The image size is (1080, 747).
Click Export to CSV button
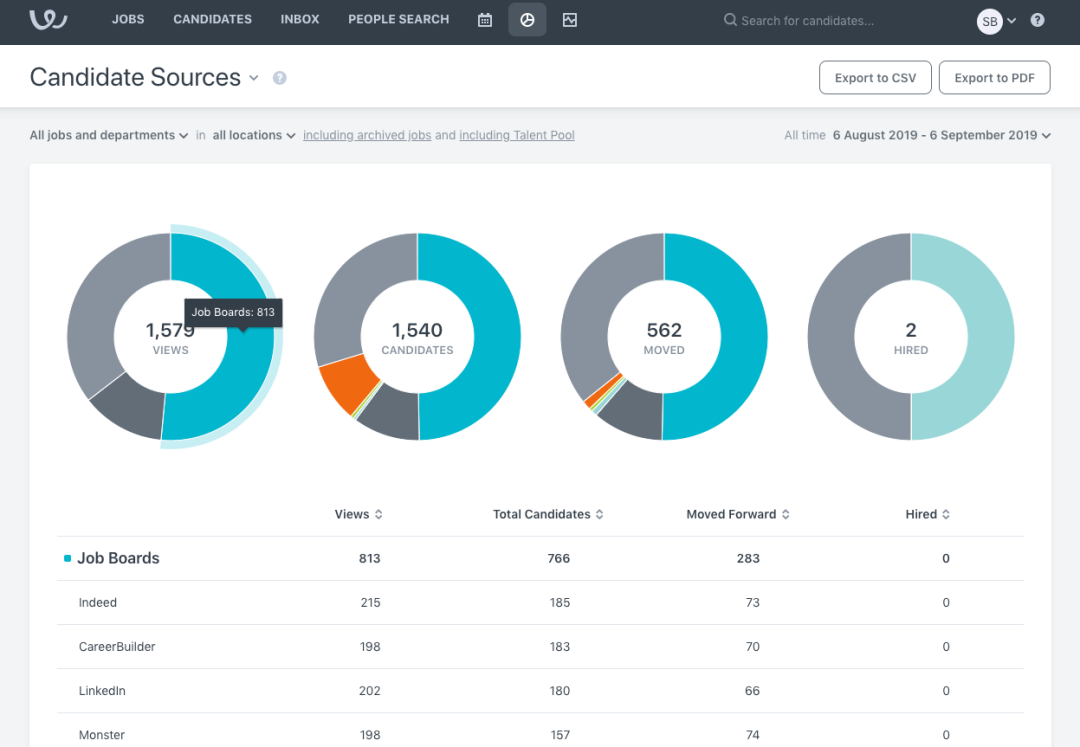(875, 78)
